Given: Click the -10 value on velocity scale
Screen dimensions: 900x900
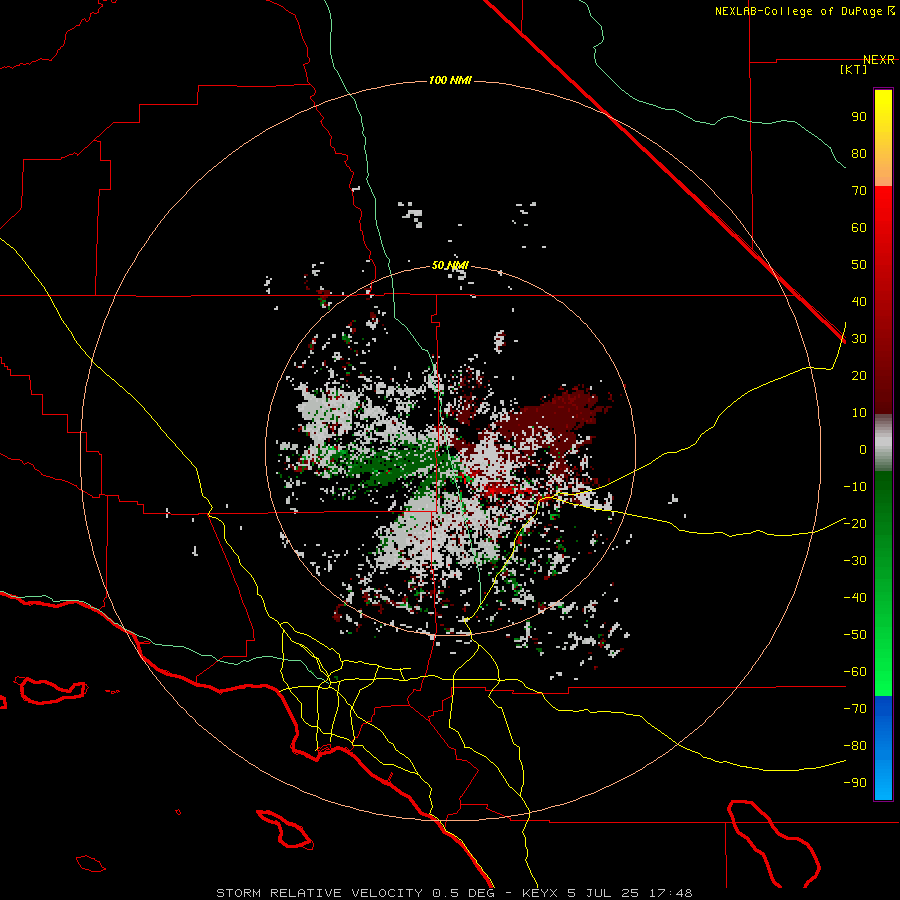Looking at the screenshot, I should click(855, 487).
